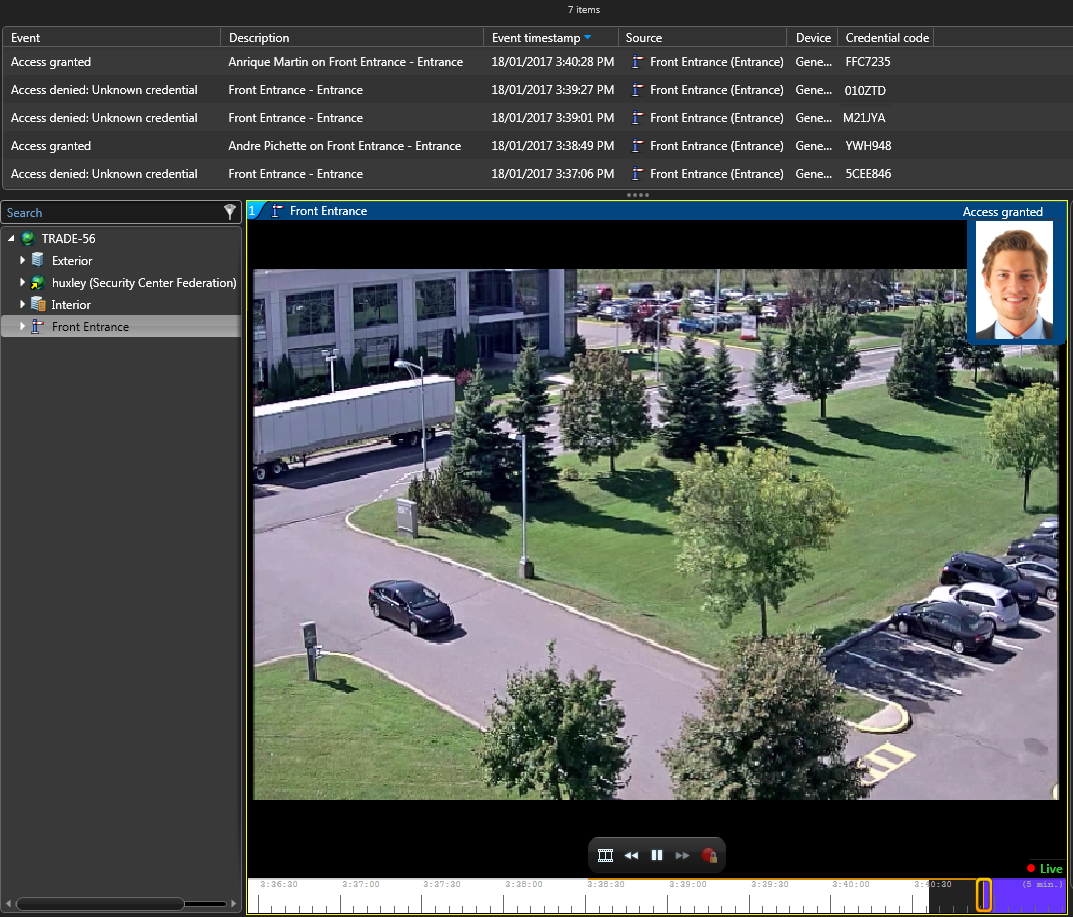The image size is (1073, 917).
Task: Click the filmstrip thumbnails icon in playback controls
Action: [605, 855]
